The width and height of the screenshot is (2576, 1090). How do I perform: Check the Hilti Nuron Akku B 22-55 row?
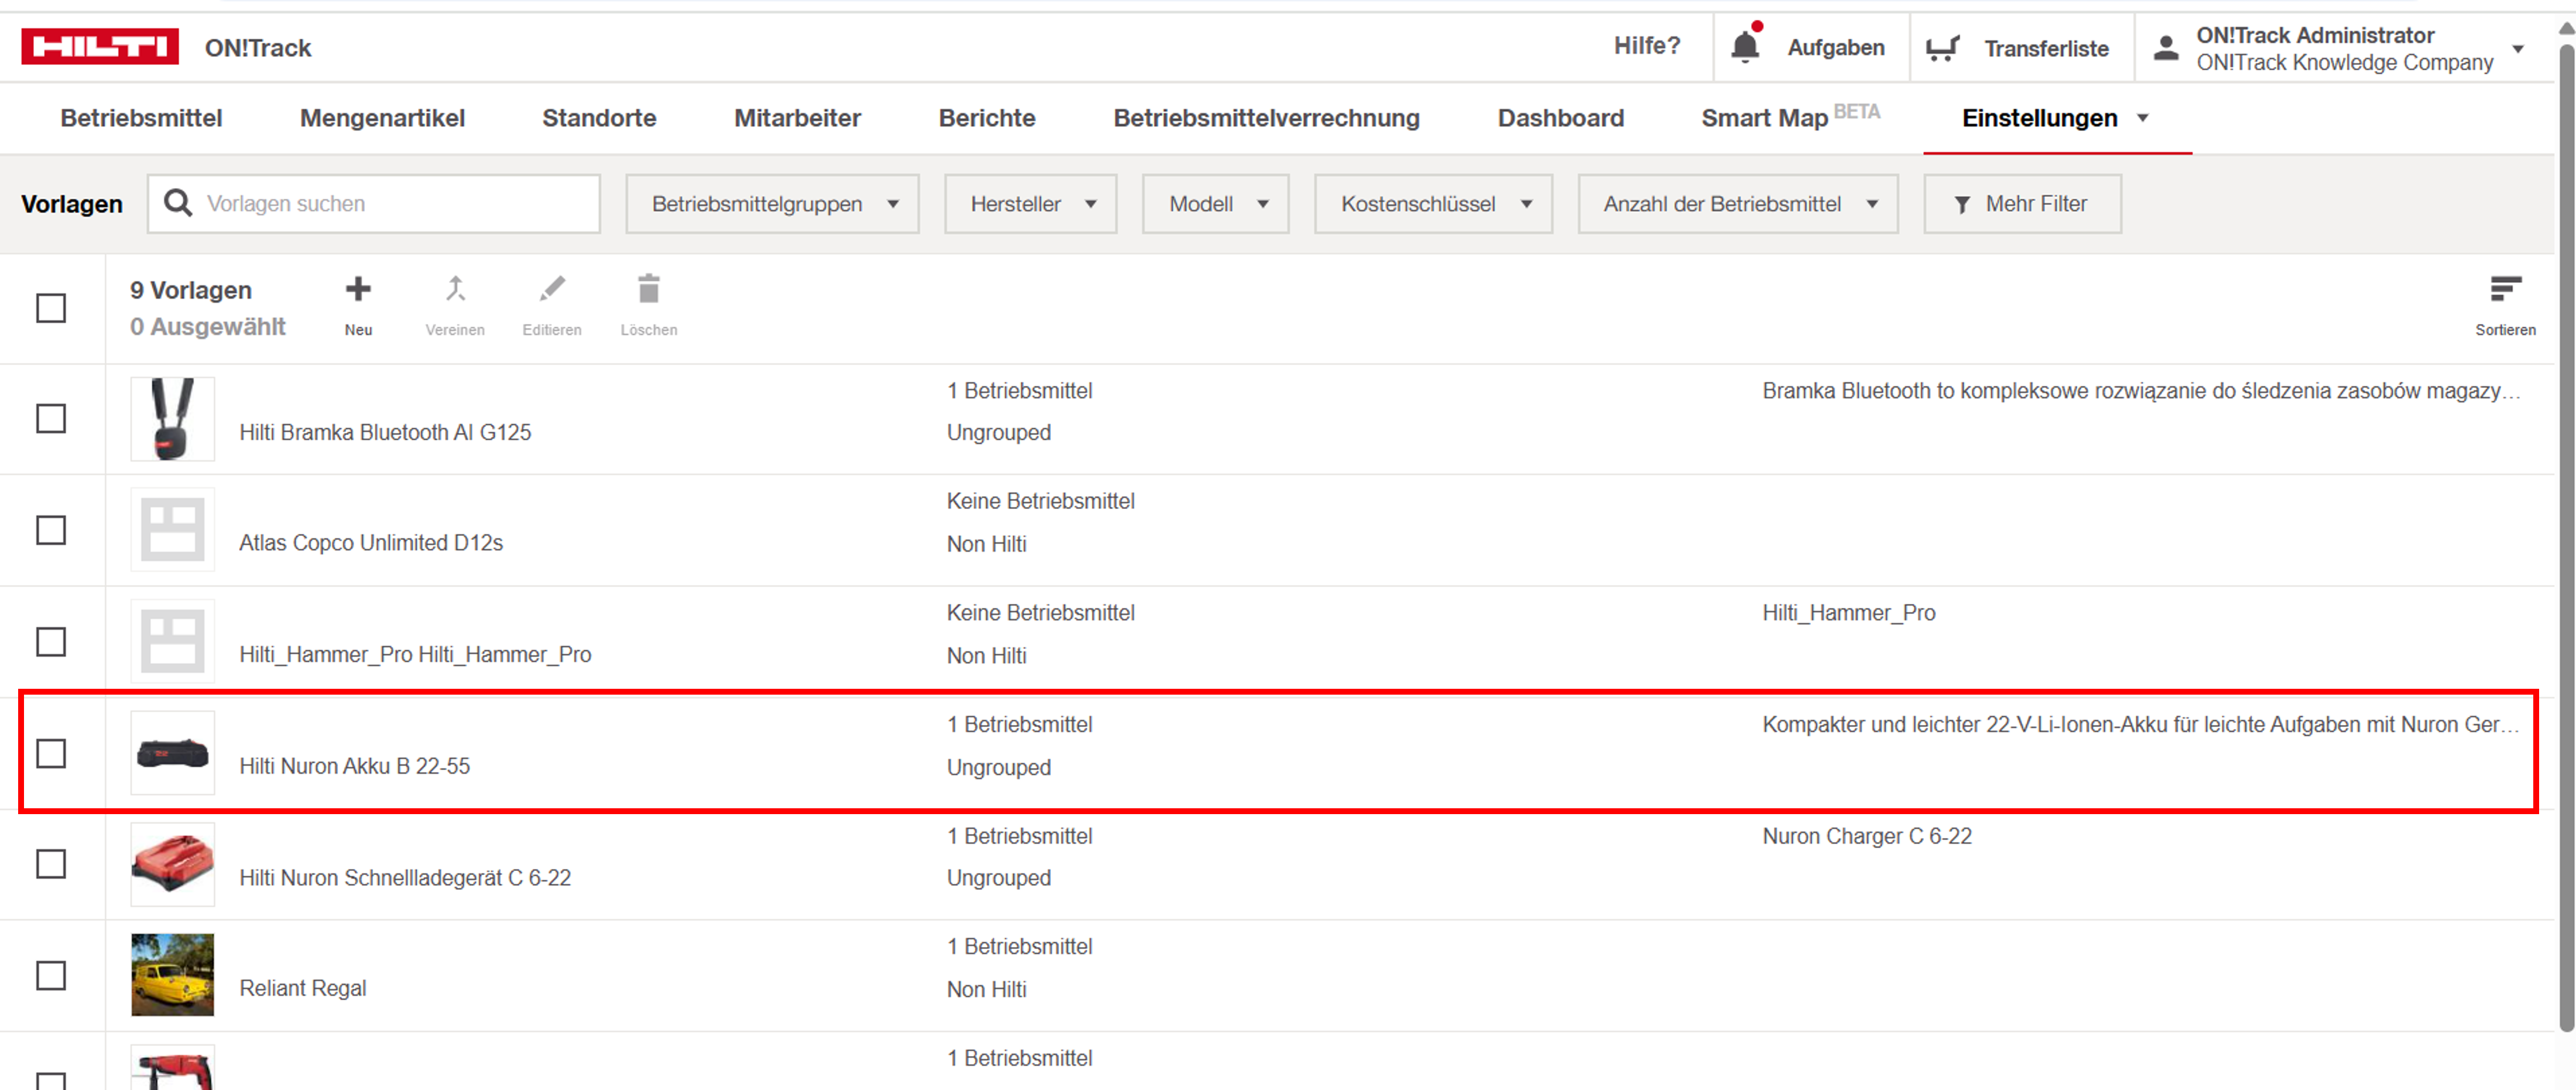(x=51, y=753)
